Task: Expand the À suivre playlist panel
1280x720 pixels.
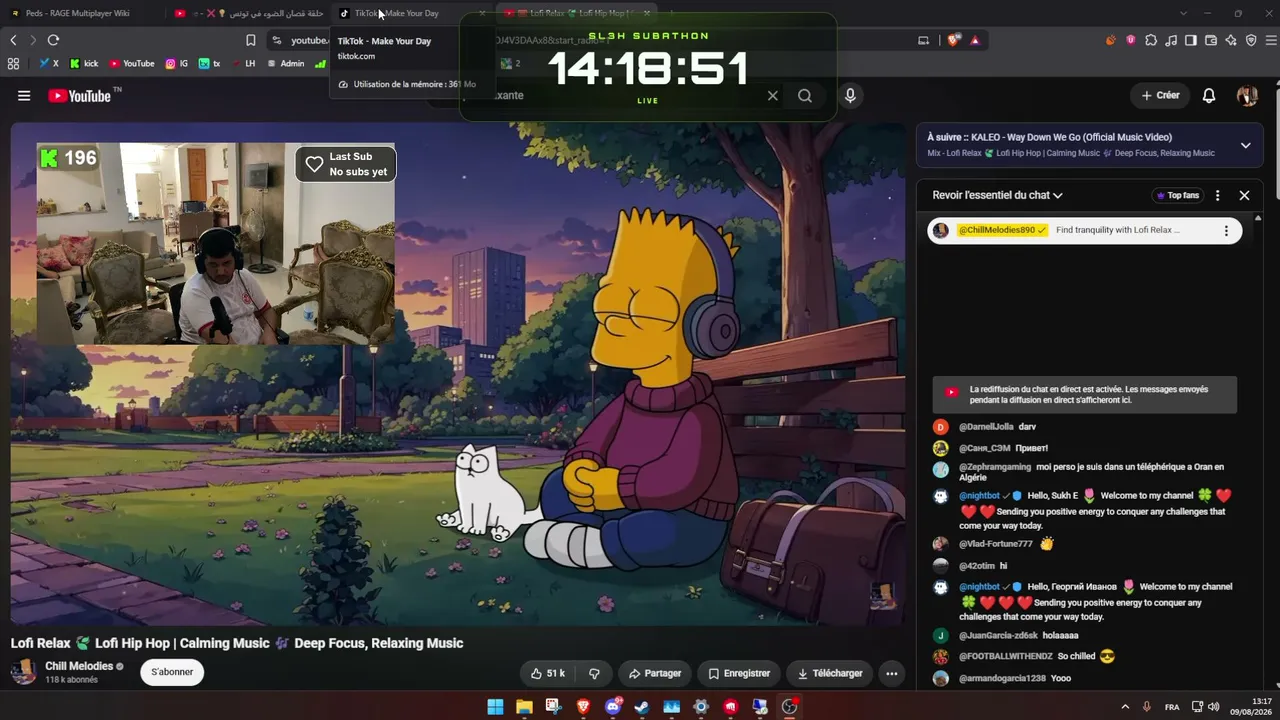Action: pyautogui.click(x=1245, y=145)
